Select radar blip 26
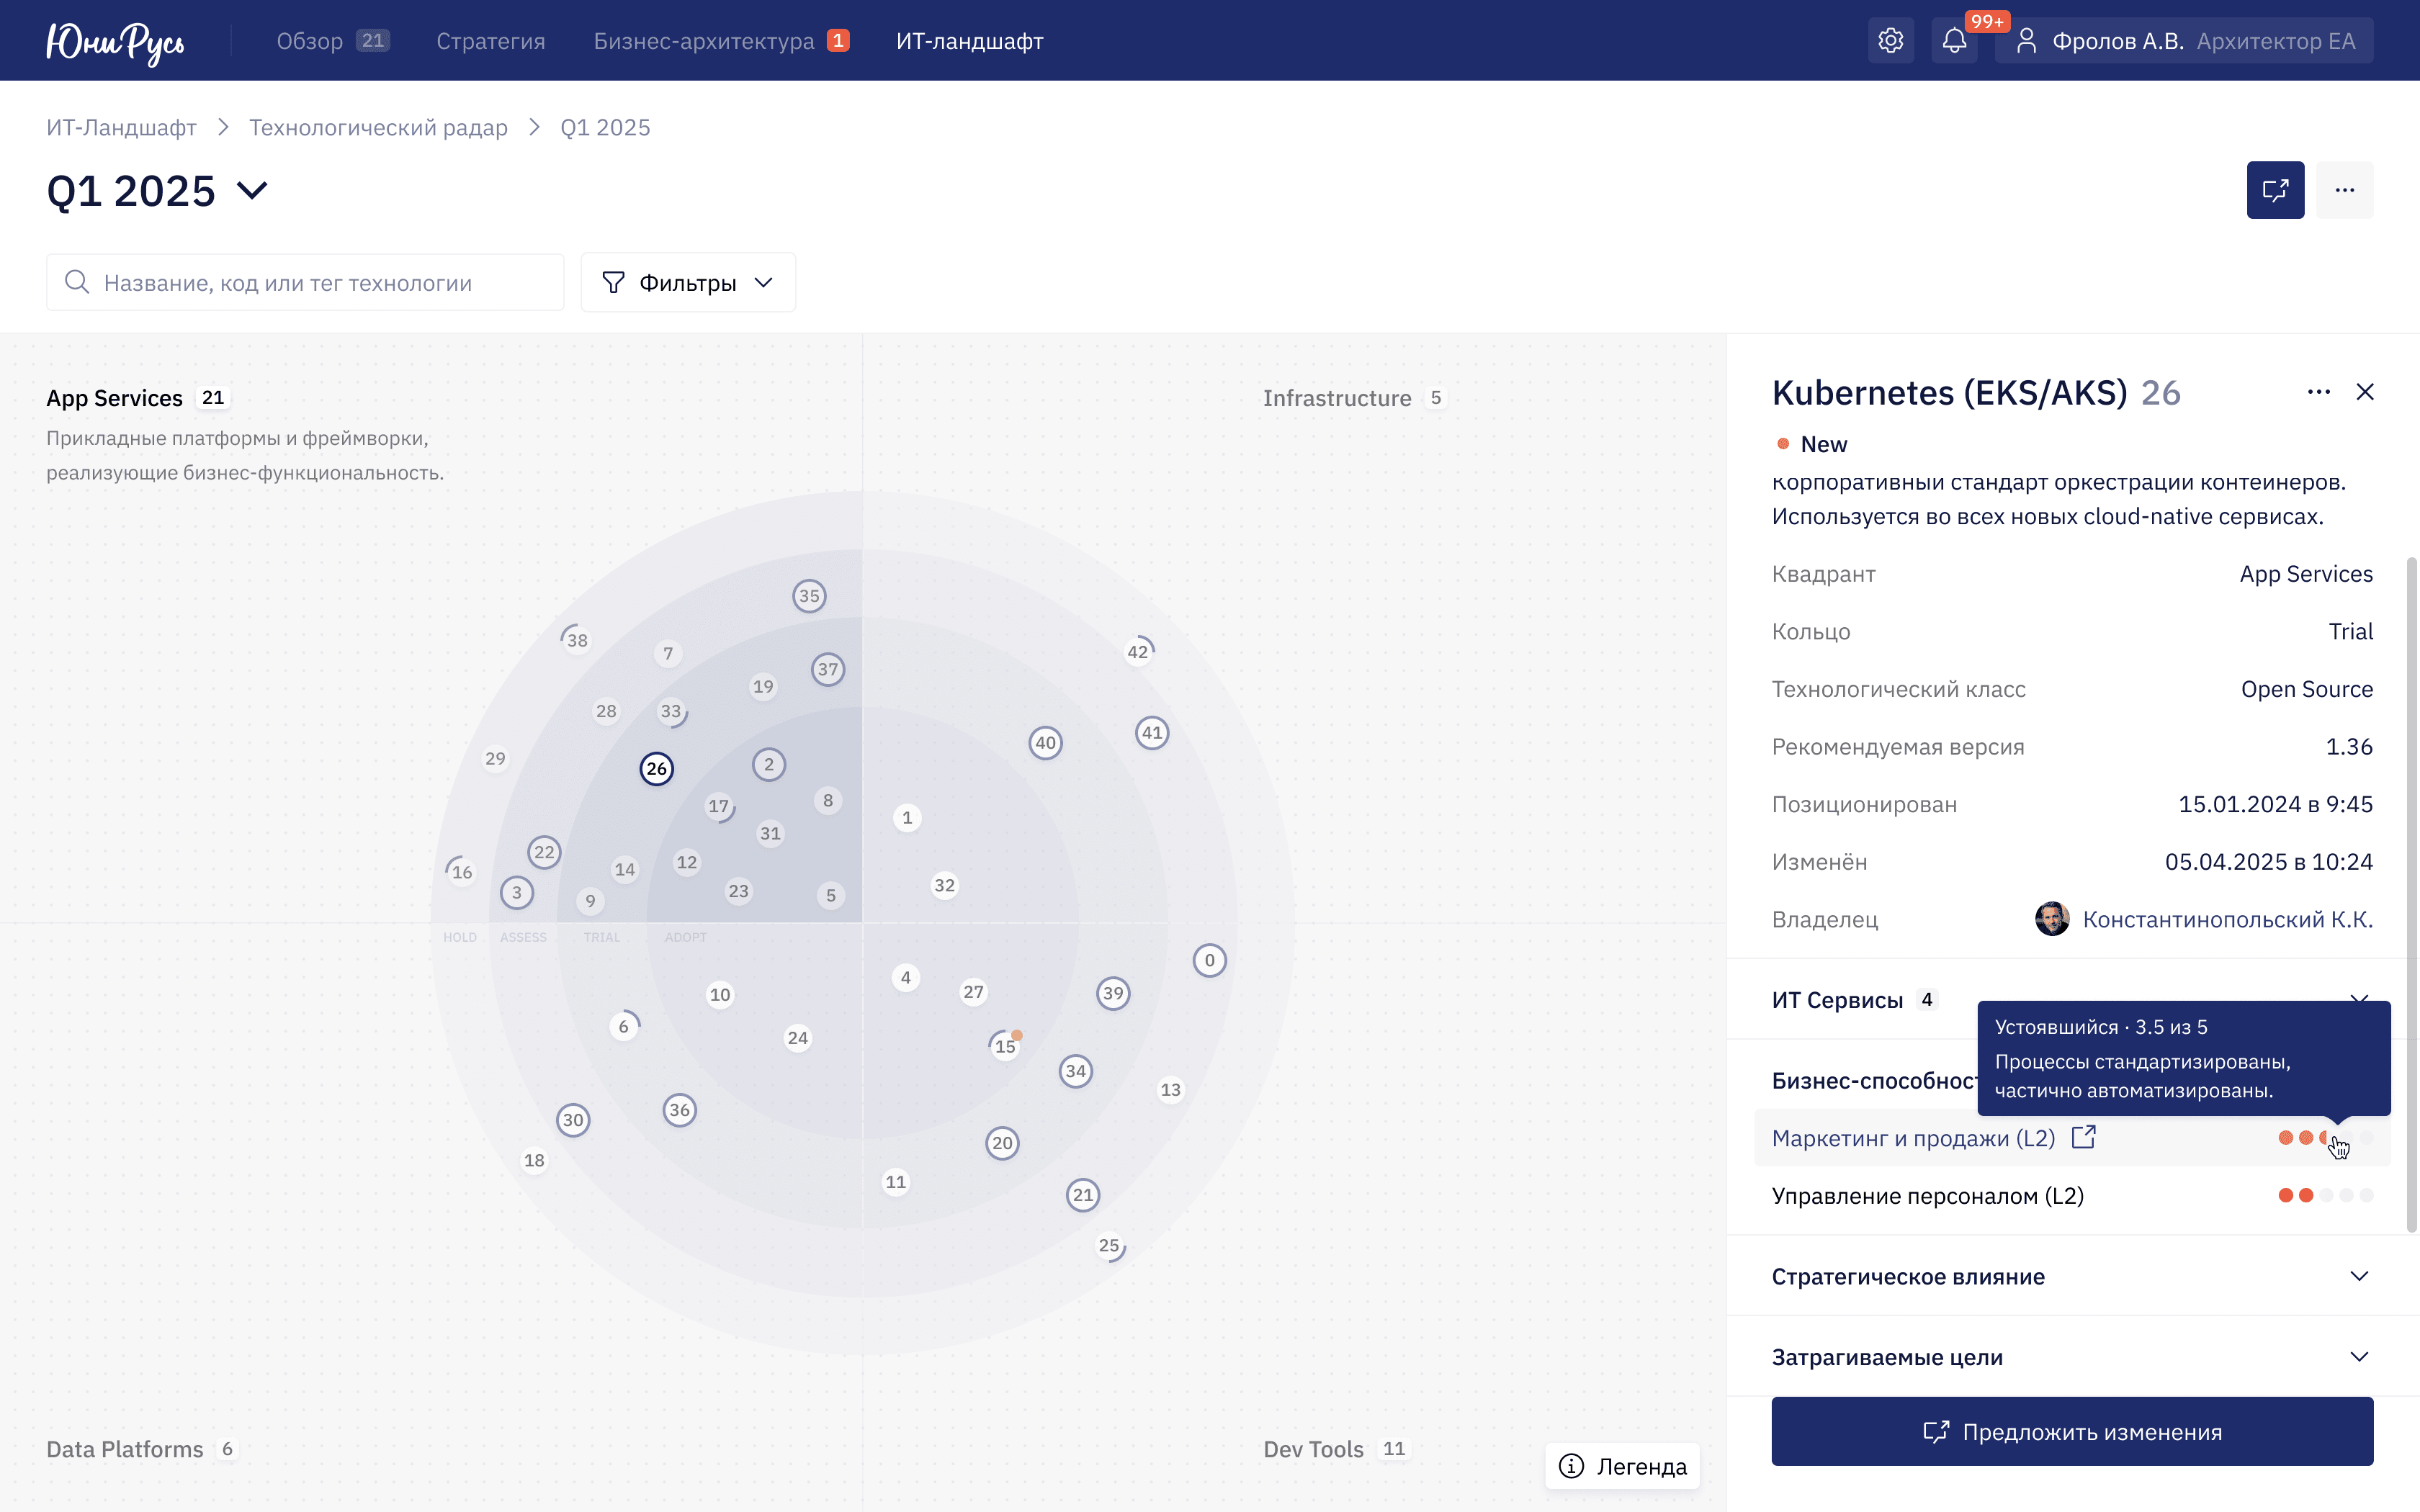 pyautogui.click(x=656, y=769)
